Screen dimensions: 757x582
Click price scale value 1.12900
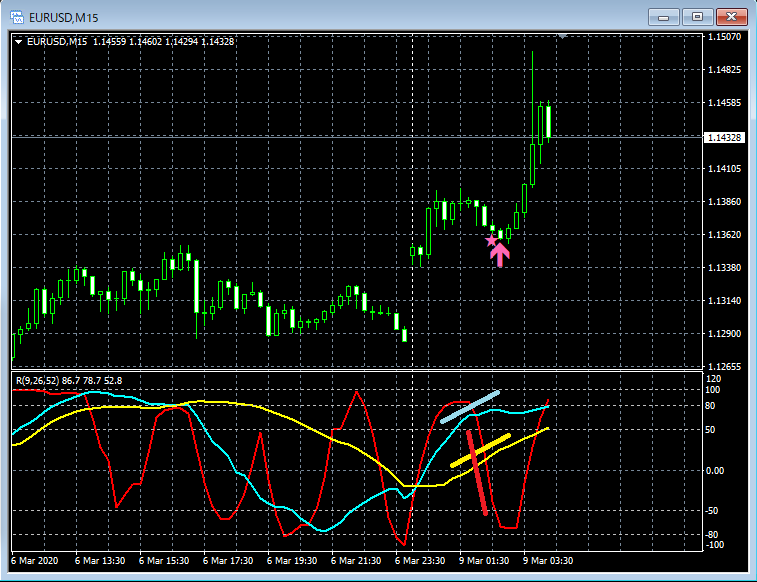pyautogui.click(x=724, y=333)
